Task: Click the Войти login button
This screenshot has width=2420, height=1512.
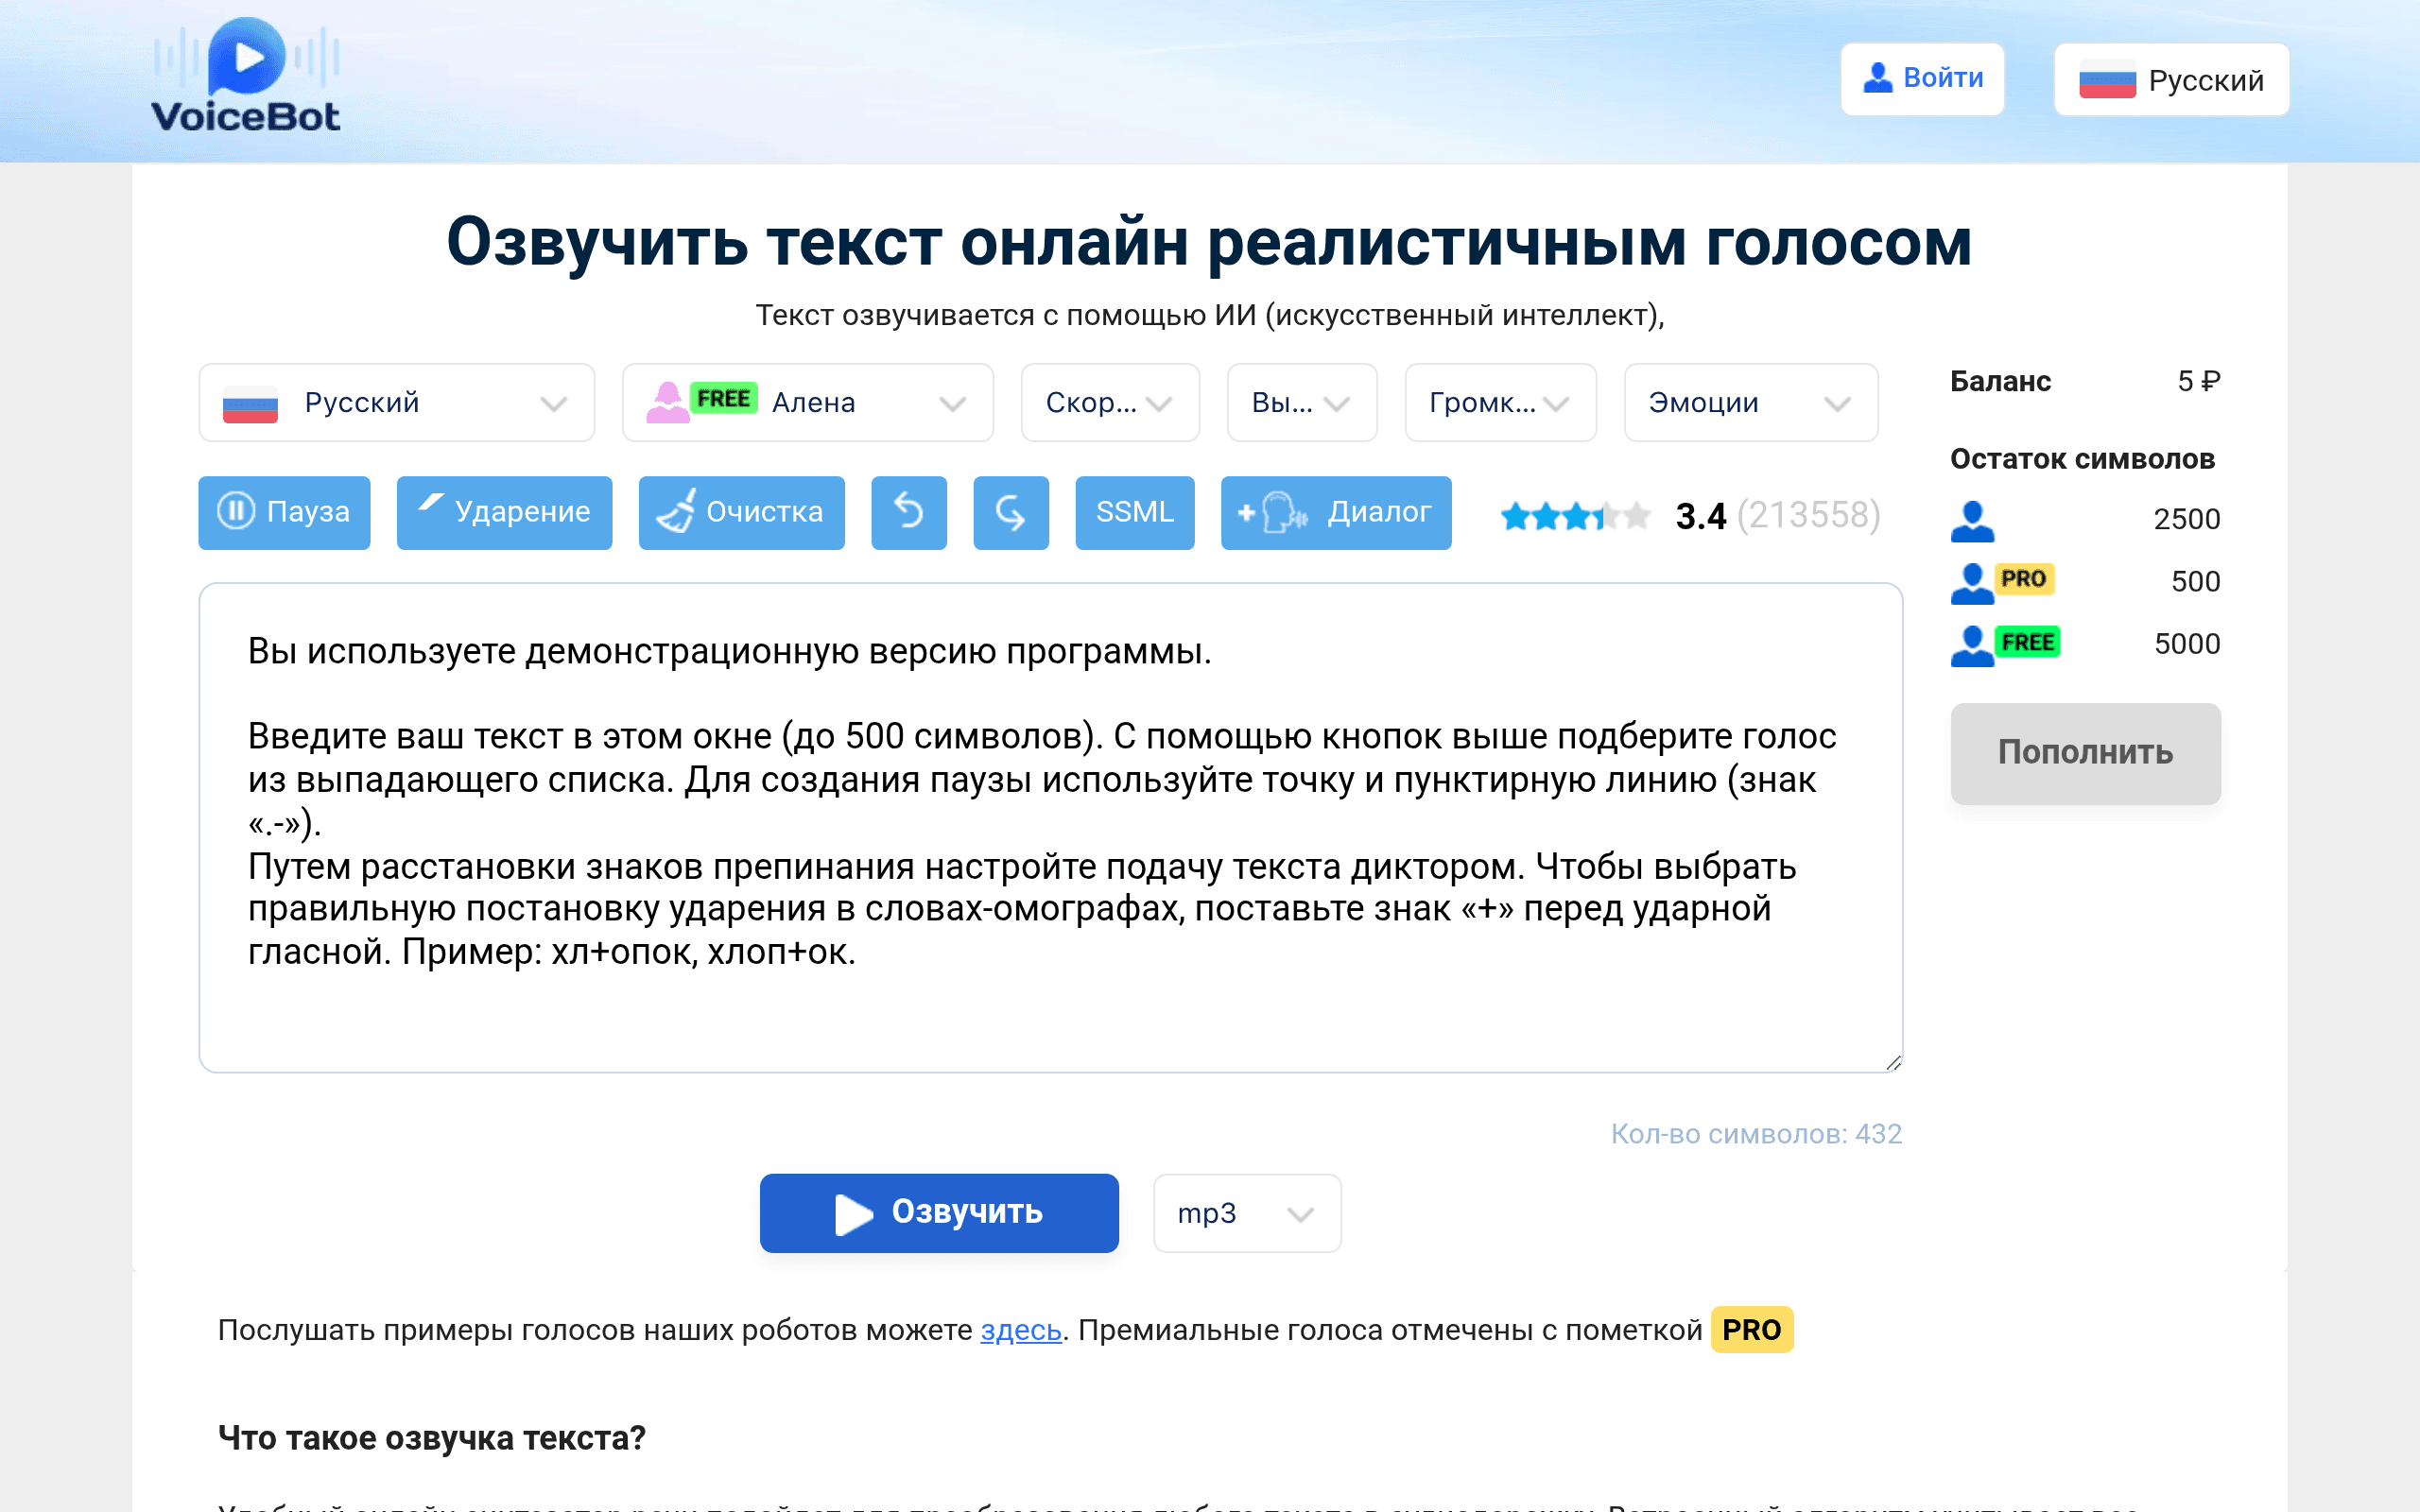Action: coord(1922,79)
